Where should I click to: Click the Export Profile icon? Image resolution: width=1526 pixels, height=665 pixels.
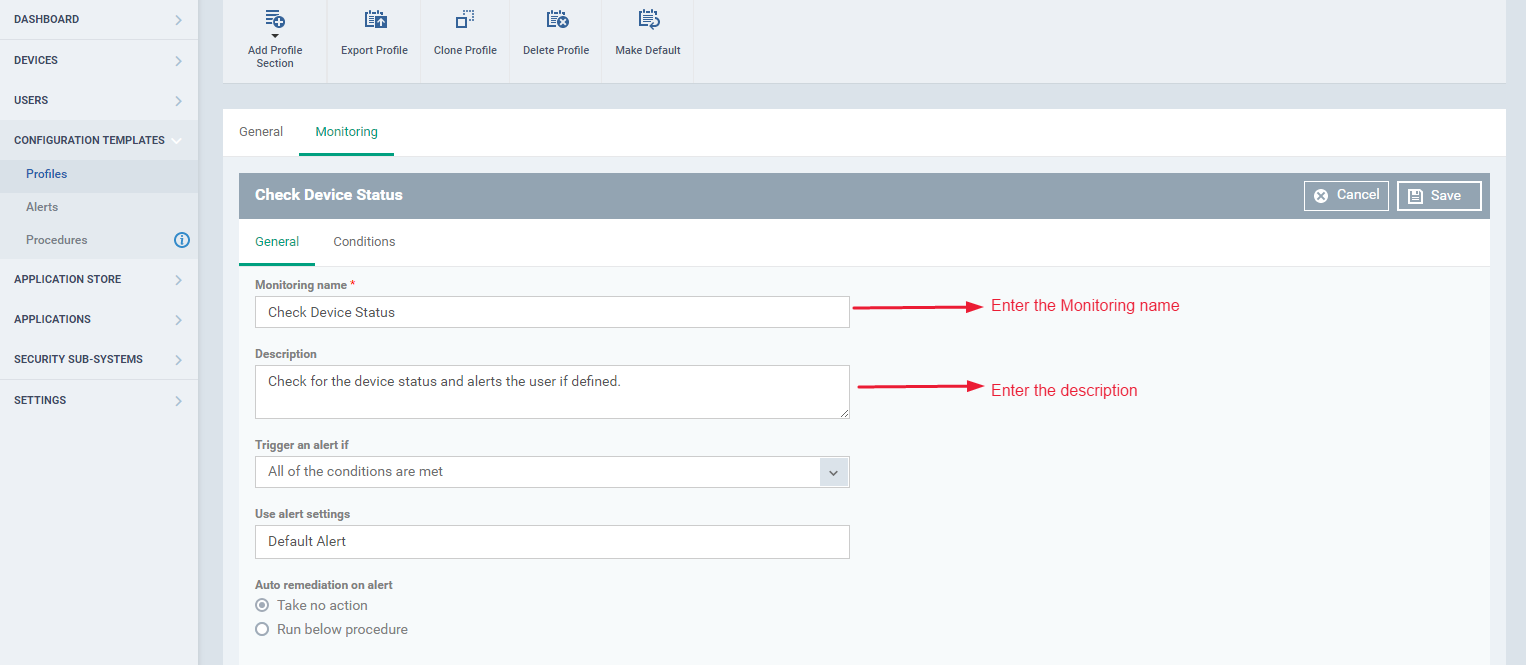click(x=375, y=19)
